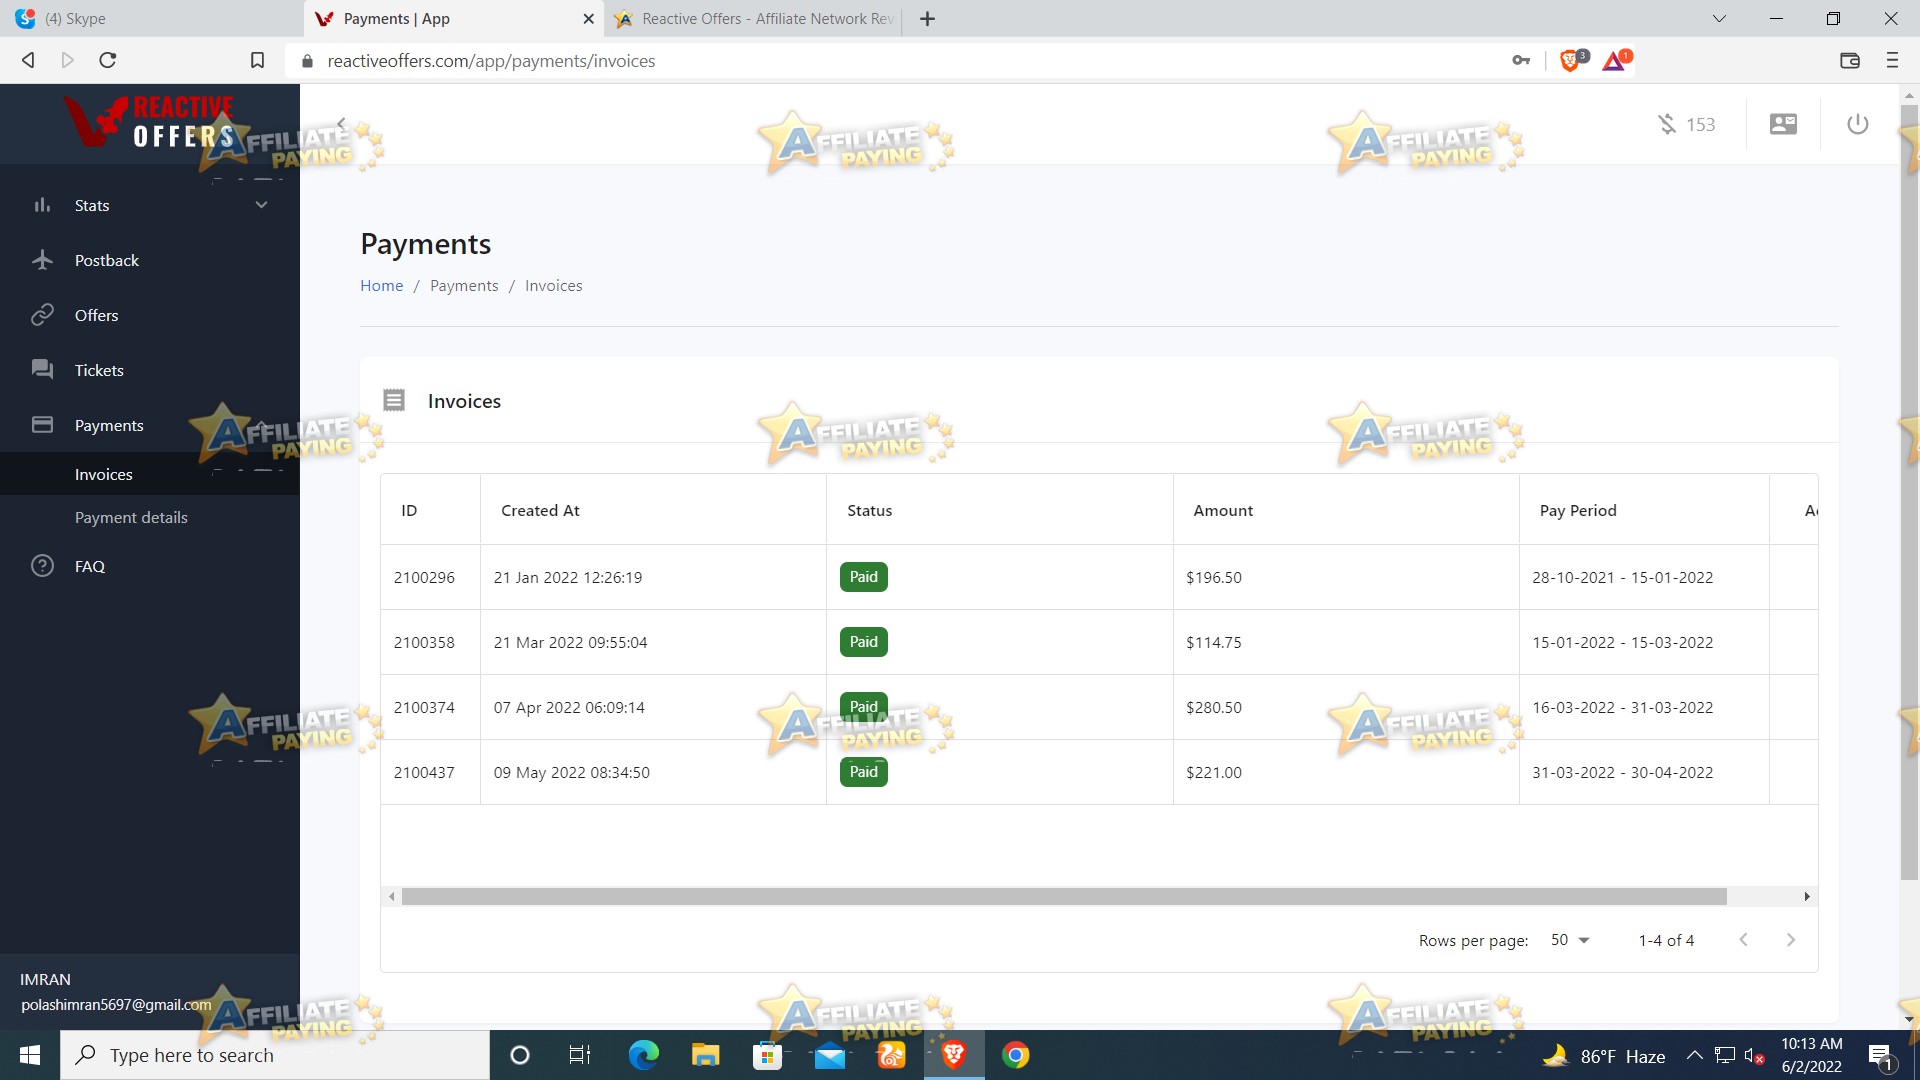
Task: Open the Brave Rewards triangle icon
Action: click(1615, 61)
